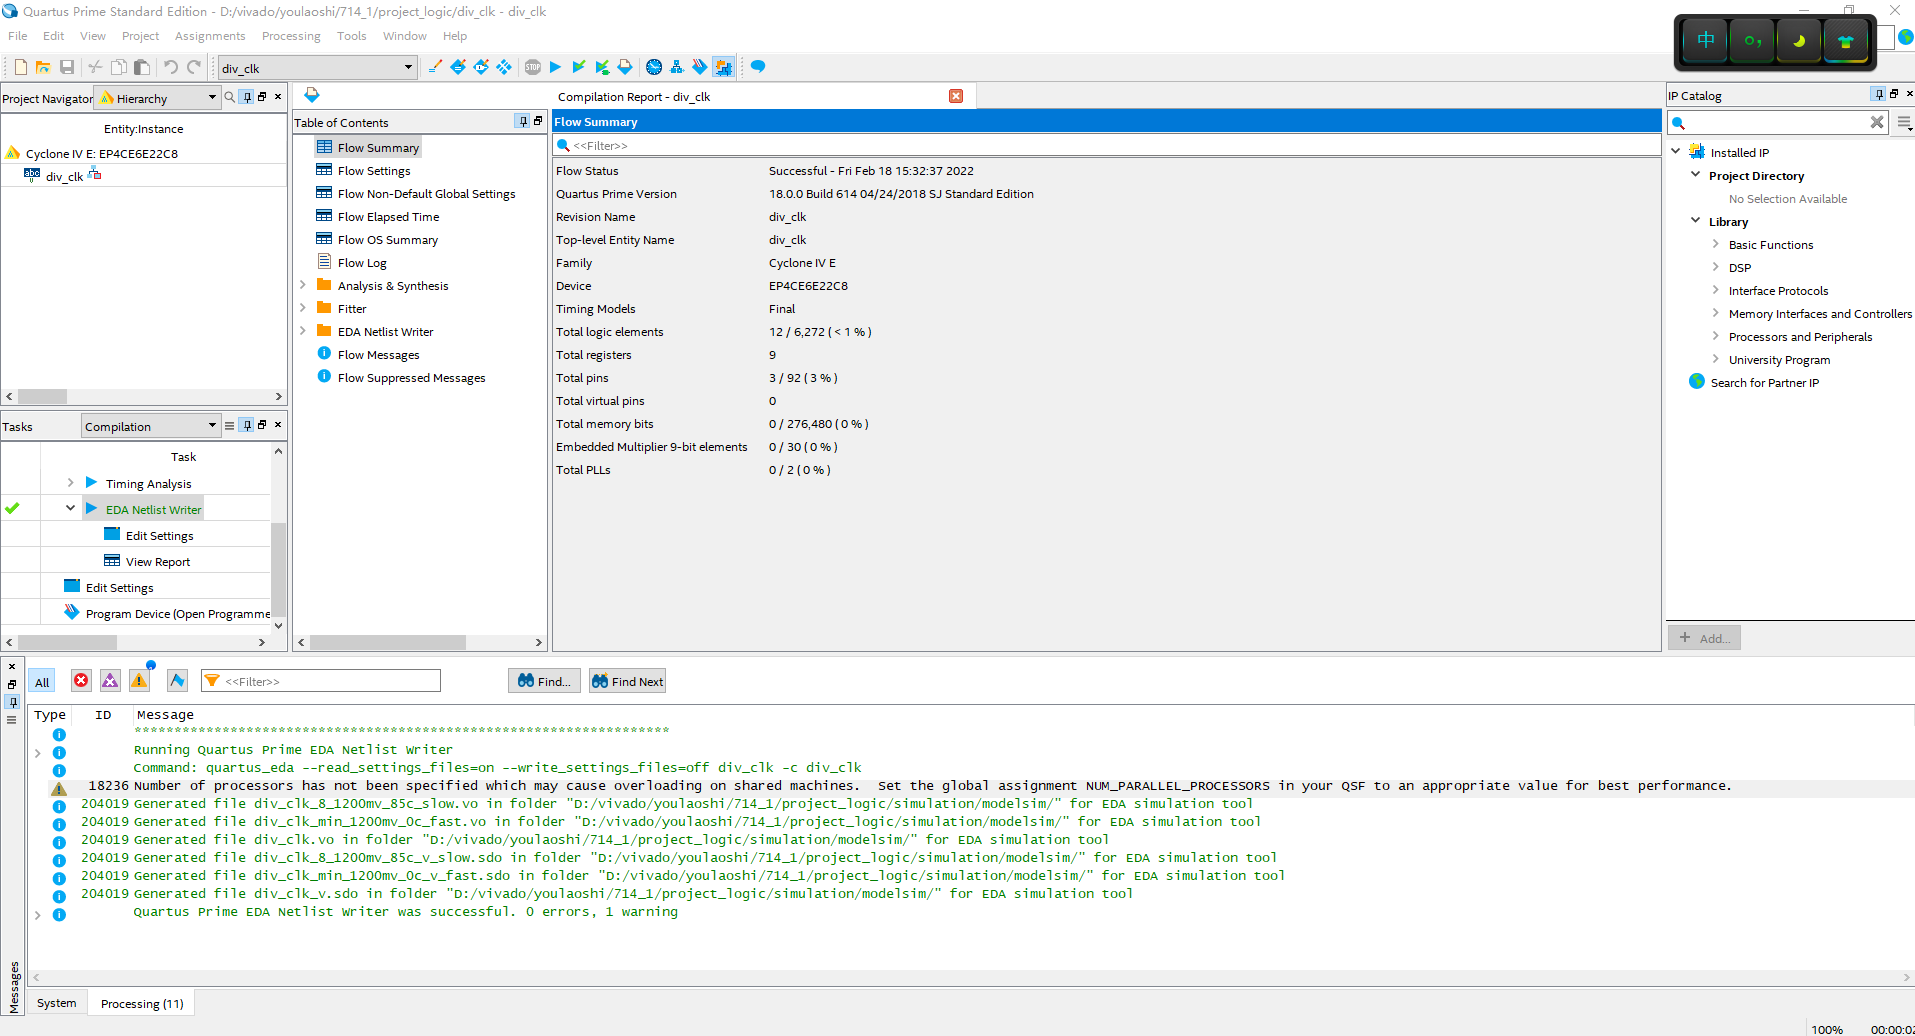The width and height of the screenshot is (1915, 1036).
Task: Toggle the pin on the Tasks panel
Action: click(x=247, y=425)
